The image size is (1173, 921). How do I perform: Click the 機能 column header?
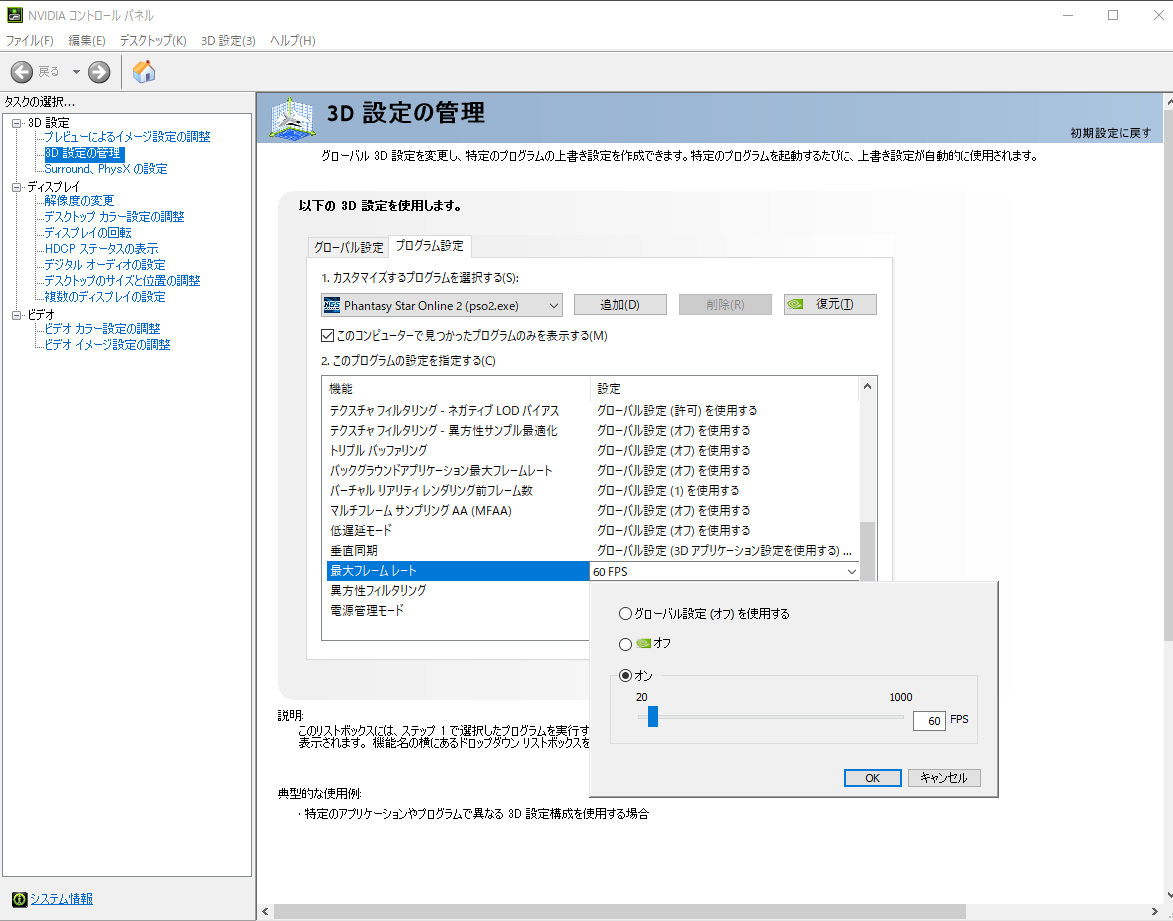(x=456, y=389)
